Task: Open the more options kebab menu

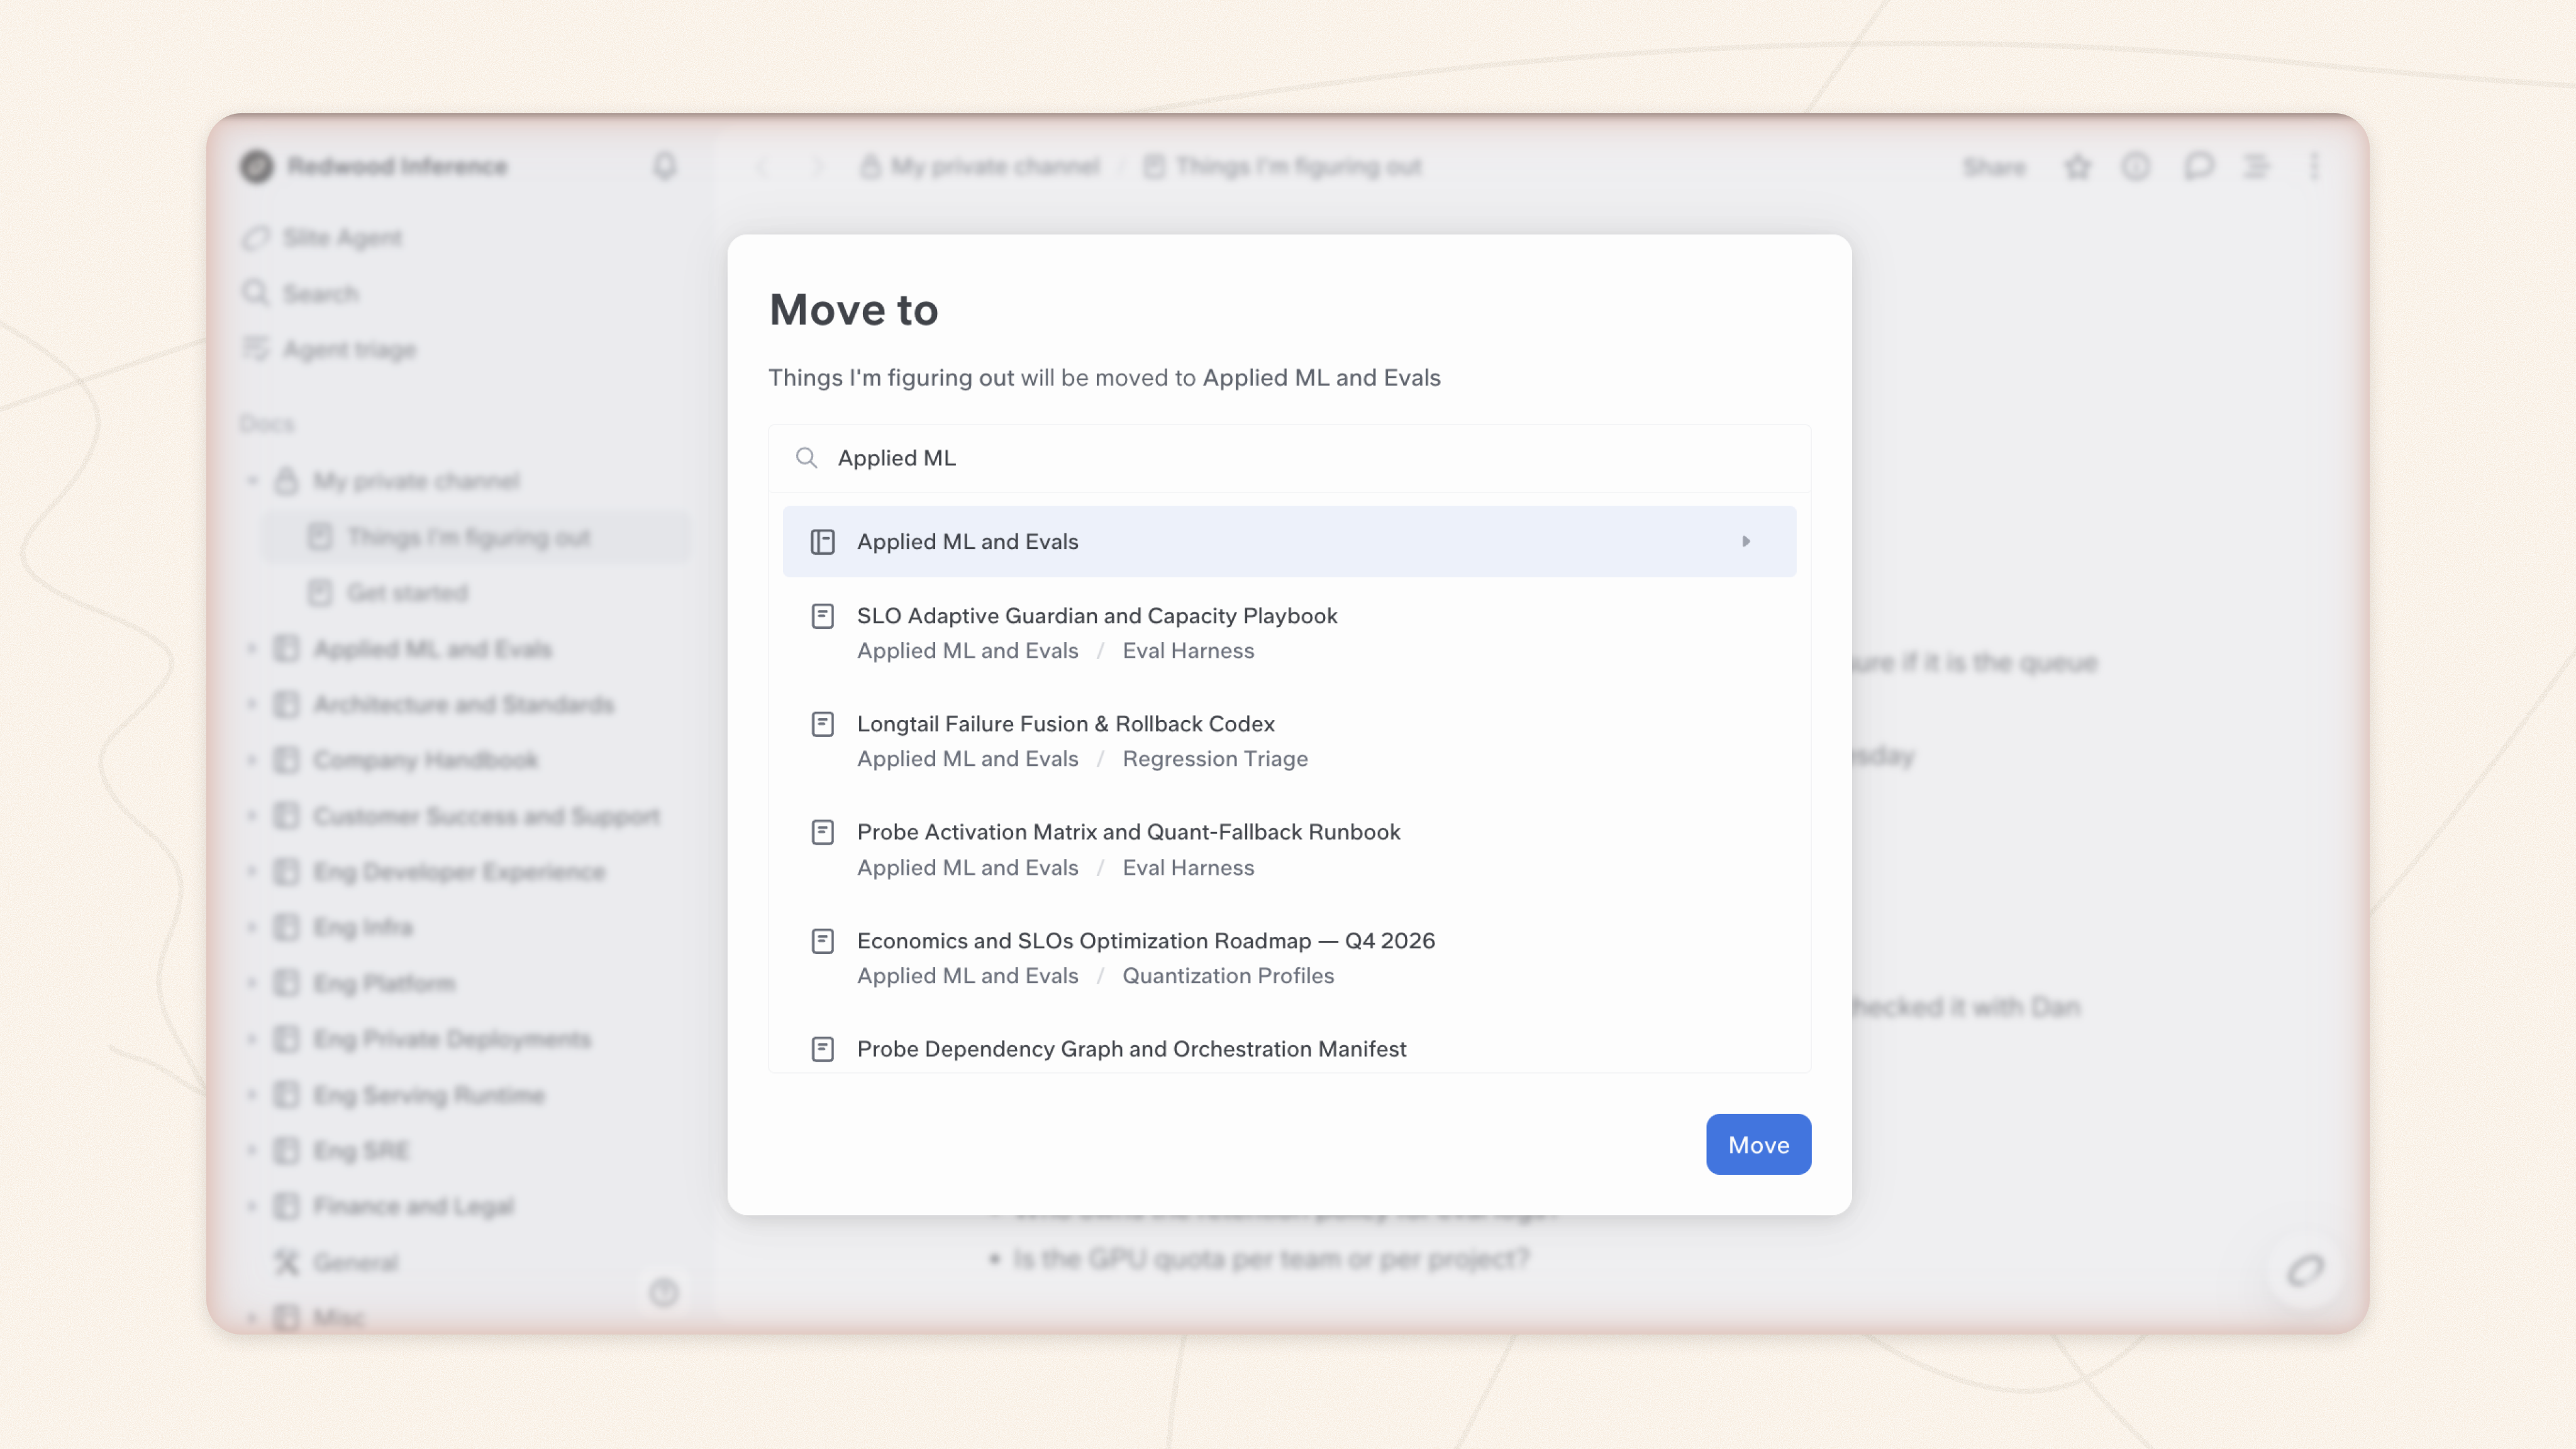Action: coord(2314,166)
